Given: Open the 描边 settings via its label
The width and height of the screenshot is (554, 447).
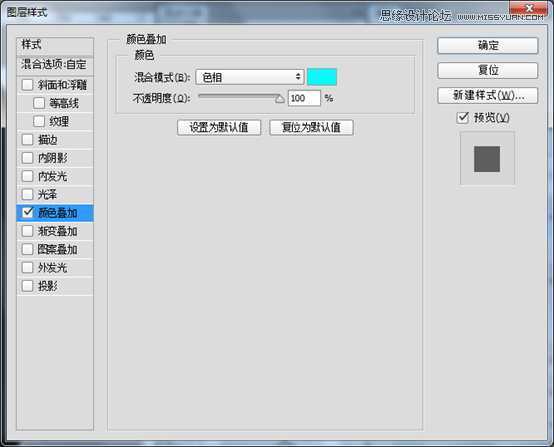Looking at the screenshot, I should (x=48, y=140).
